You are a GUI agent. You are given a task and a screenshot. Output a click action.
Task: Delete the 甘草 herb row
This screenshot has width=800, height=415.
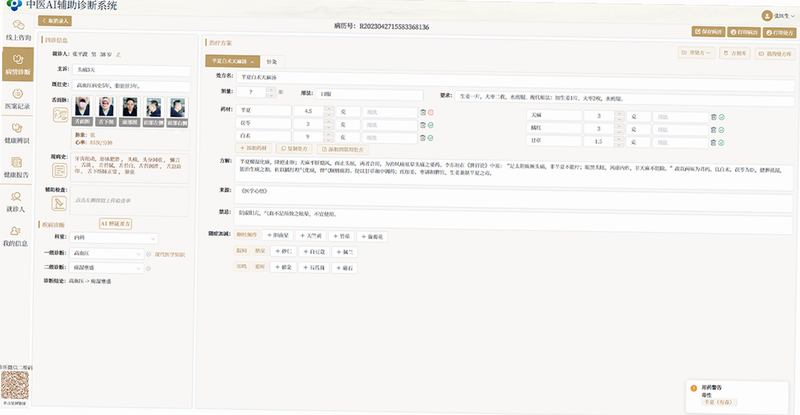714,142
